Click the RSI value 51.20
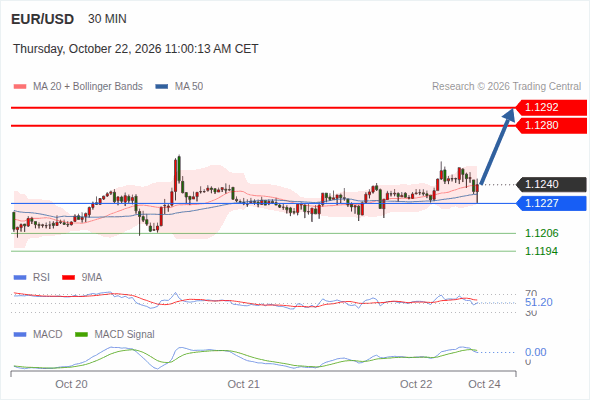The image size is (590, 400). [x=538, y=302]
